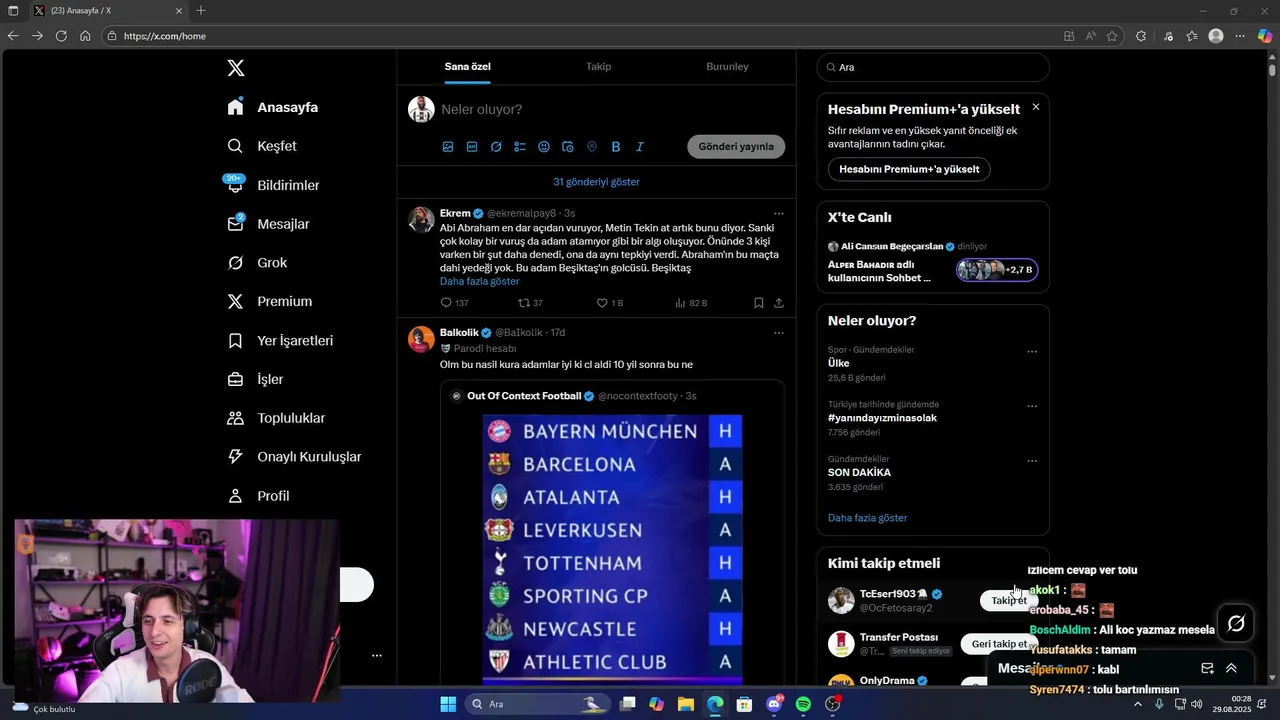The image size is (1280, 720).
Task: Open Grok floating button
Action: [1236, 624]
